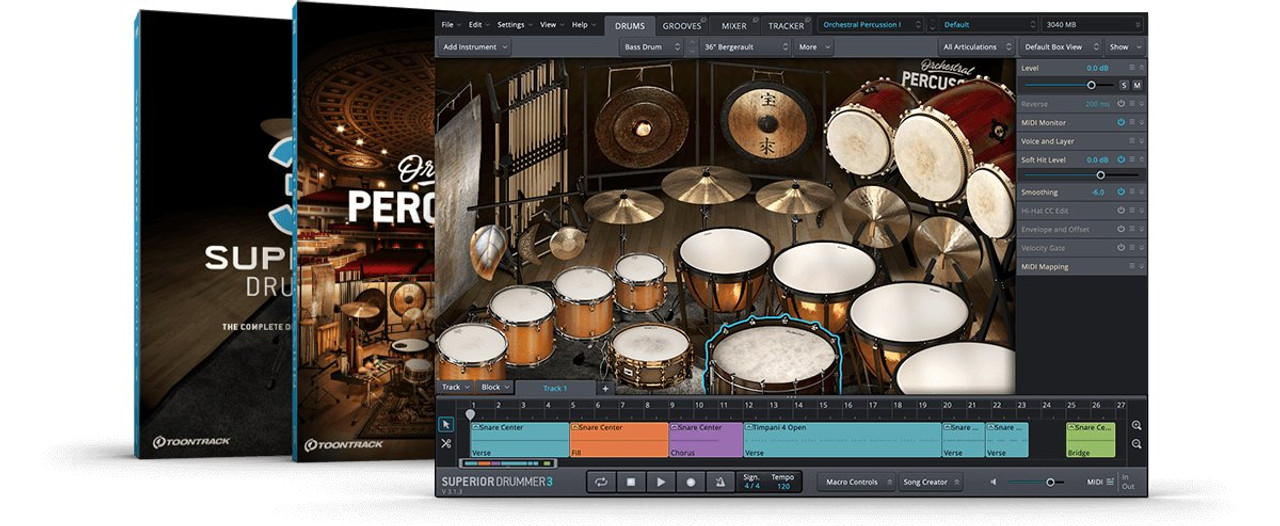Viewport: 1280px width, 526px height.
Task: Open the All Articulations dropdown
Action: coord(975,47)
